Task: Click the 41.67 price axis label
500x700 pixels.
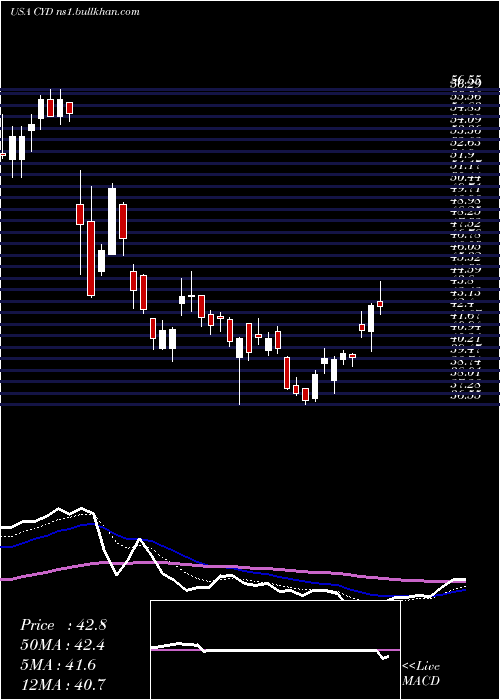Action: (465, 317)
